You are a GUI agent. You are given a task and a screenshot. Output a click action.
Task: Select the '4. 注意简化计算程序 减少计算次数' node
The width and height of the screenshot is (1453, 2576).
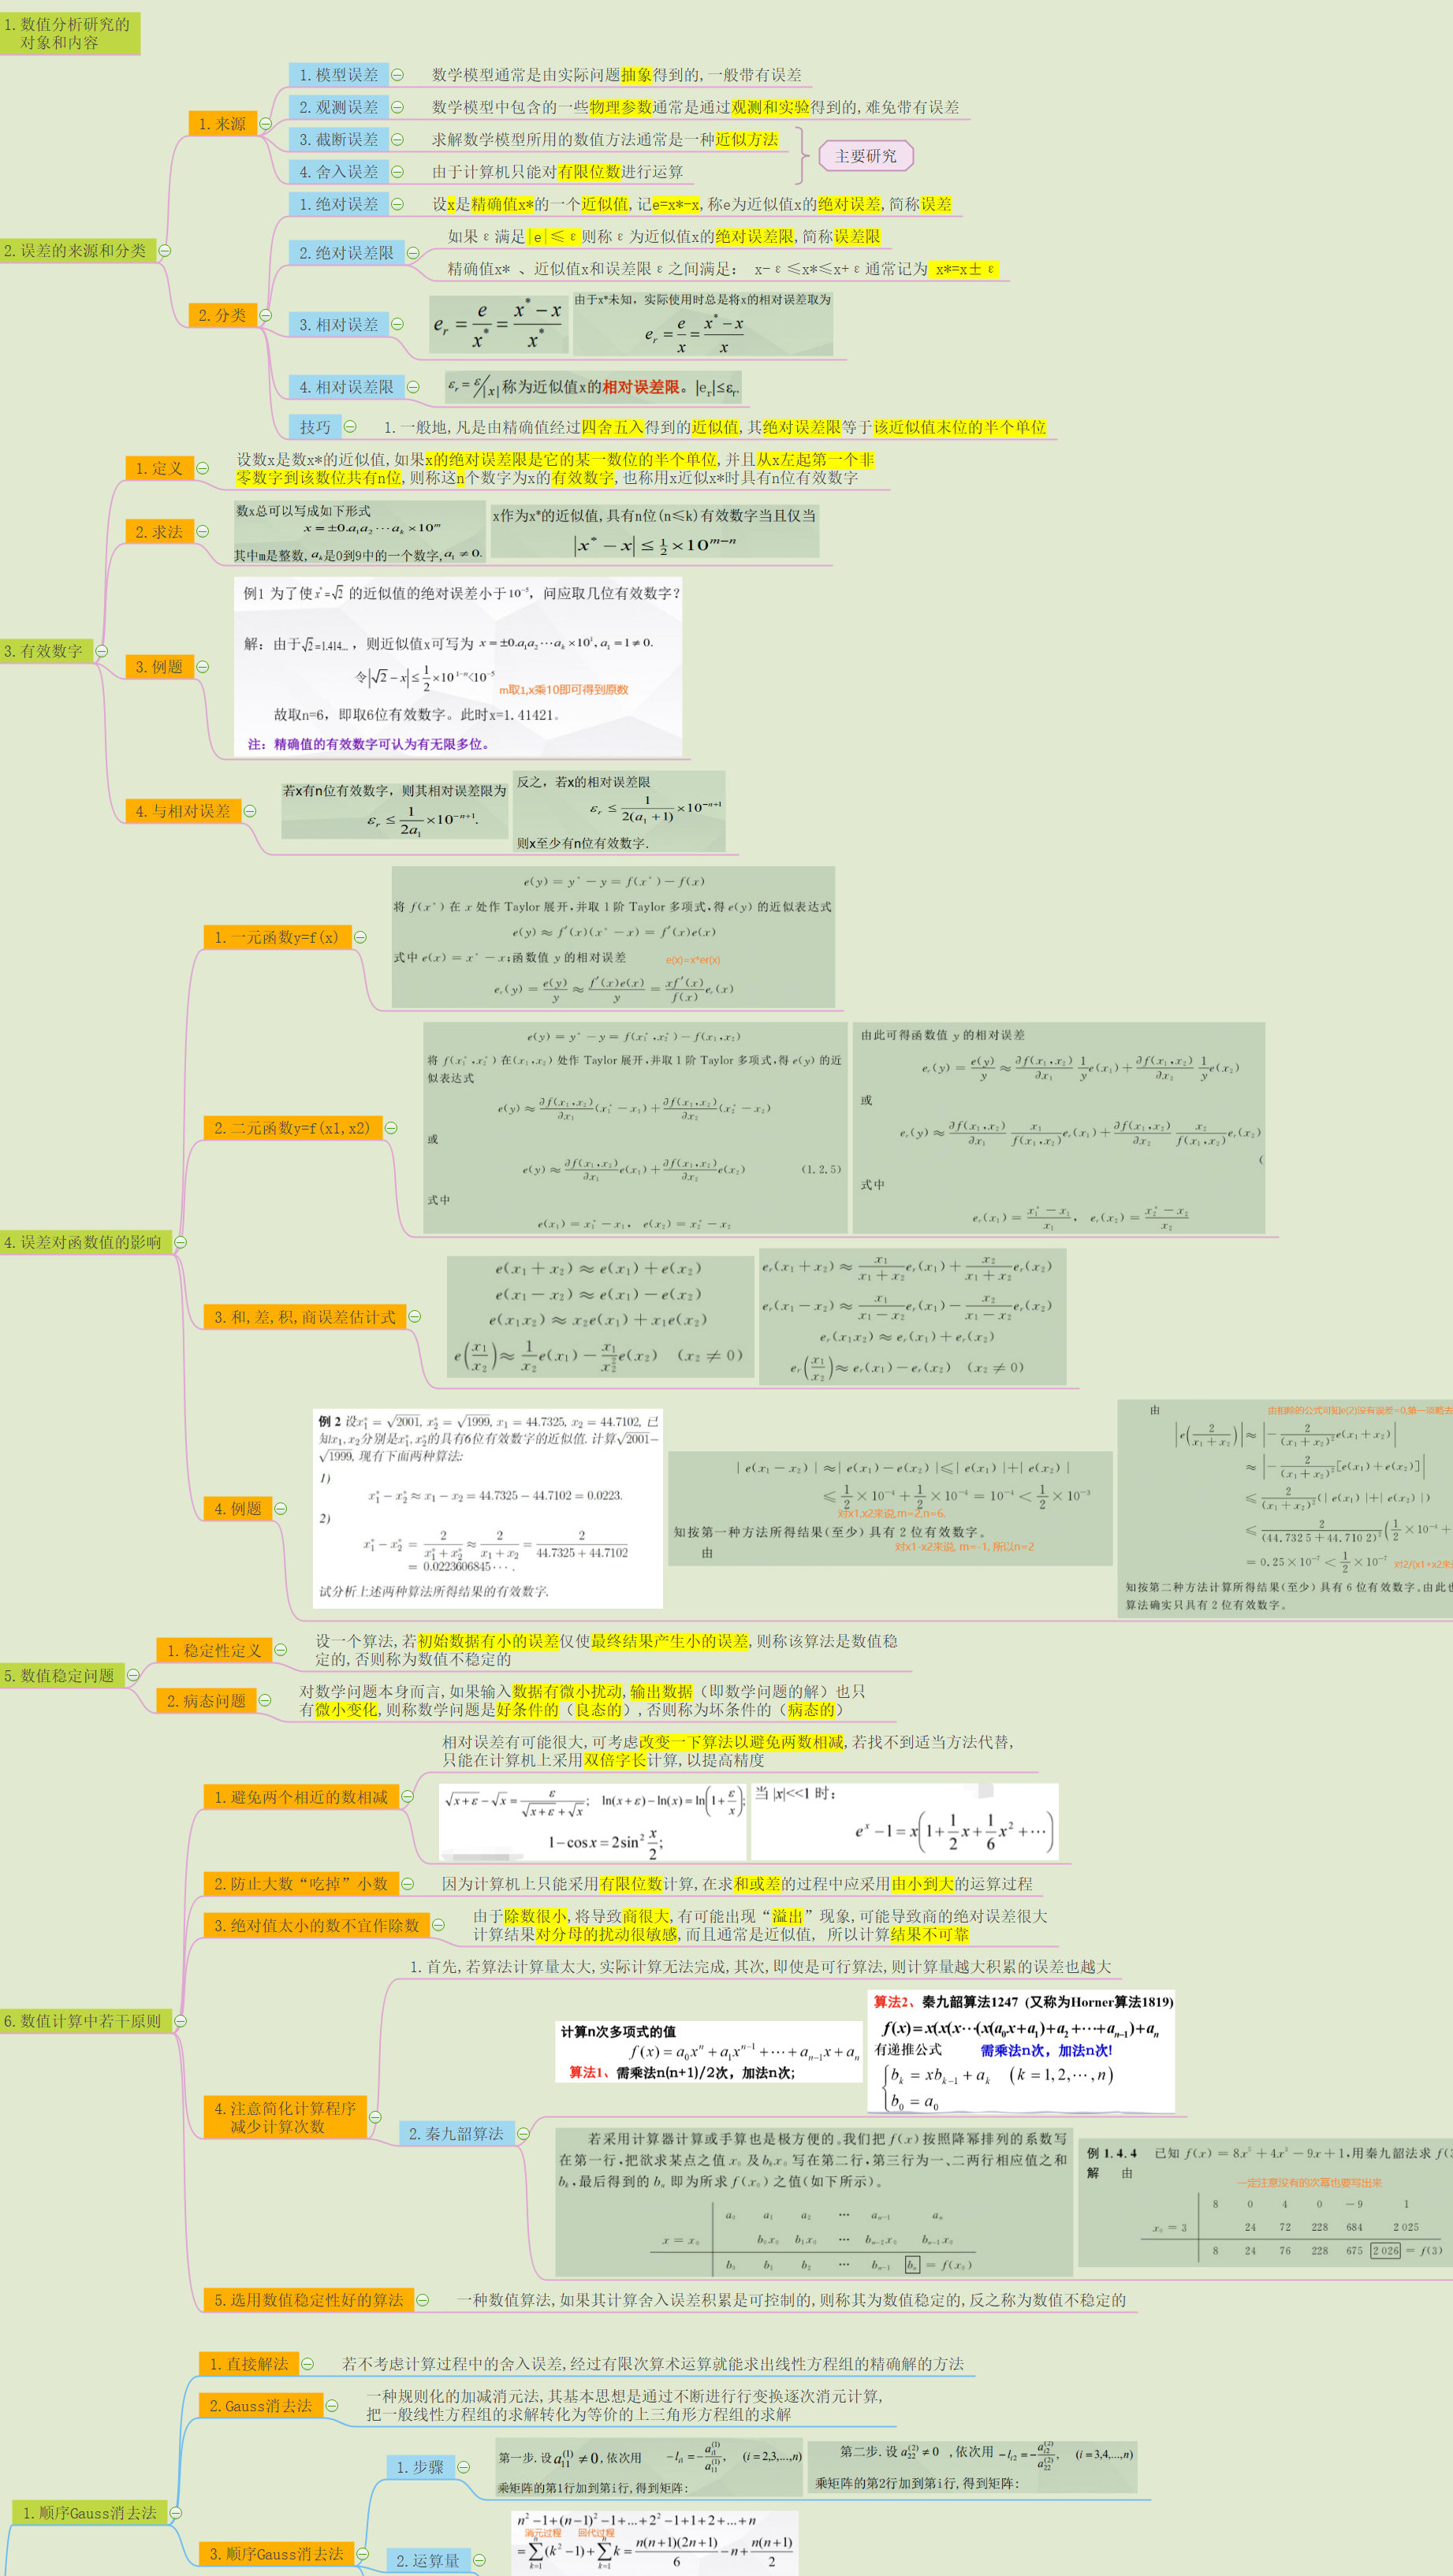point(285,2117)
